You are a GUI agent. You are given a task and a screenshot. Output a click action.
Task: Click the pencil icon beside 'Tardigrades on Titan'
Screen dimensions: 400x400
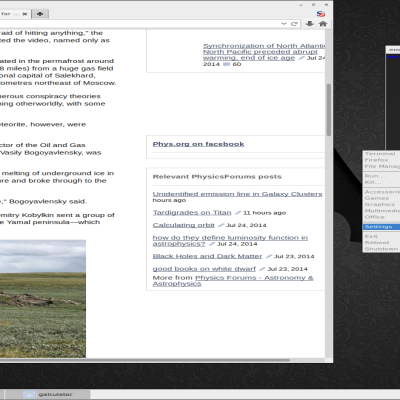238,213
